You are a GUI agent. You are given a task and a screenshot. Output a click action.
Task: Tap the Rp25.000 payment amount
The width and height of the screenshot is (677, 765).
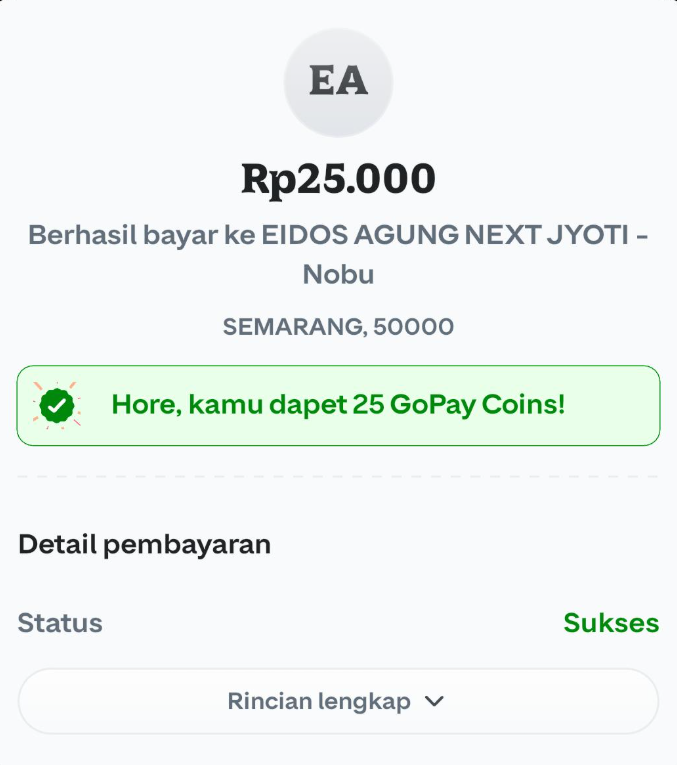coord(338,179)
